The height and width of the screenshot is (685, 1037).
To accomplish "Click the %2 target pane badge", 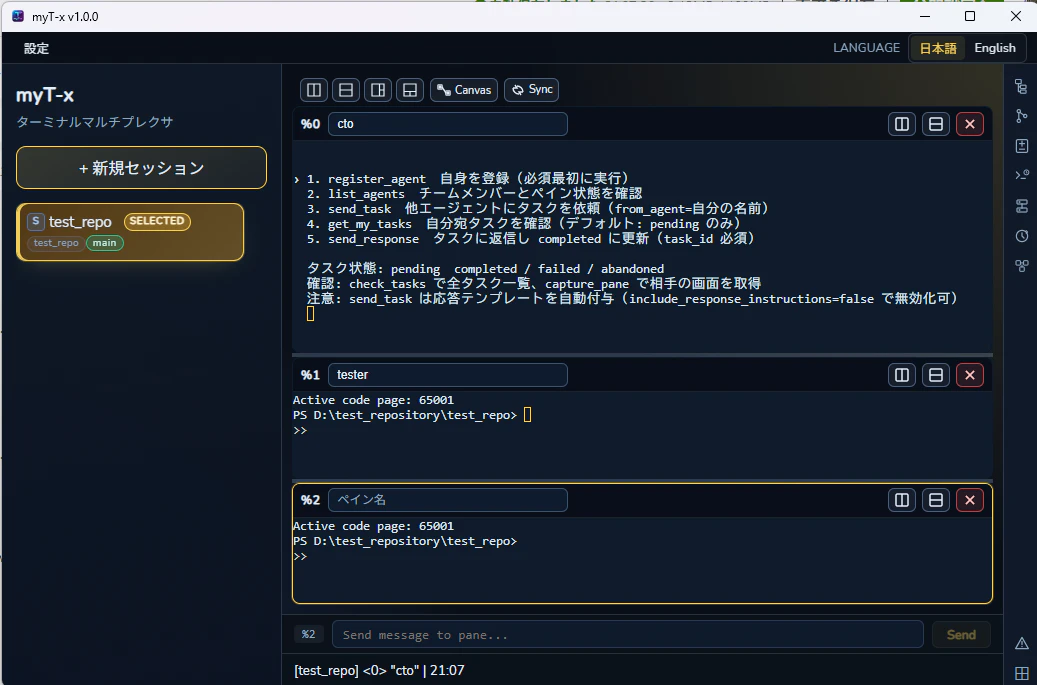I will point(308,635).
